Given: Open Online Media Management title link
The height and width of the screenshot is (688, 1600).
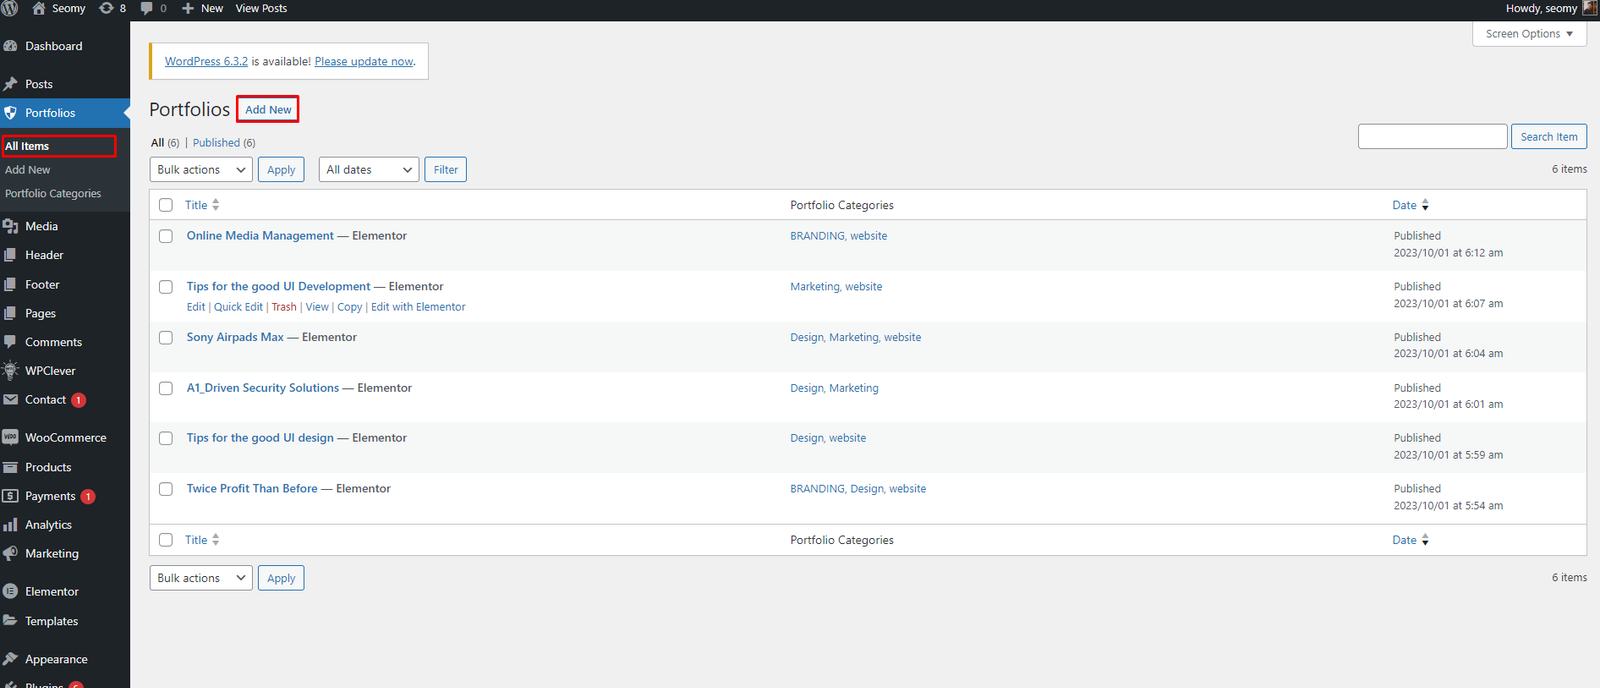Looking at the screenshot, I should pyautogui.click(x=260, y=236).
